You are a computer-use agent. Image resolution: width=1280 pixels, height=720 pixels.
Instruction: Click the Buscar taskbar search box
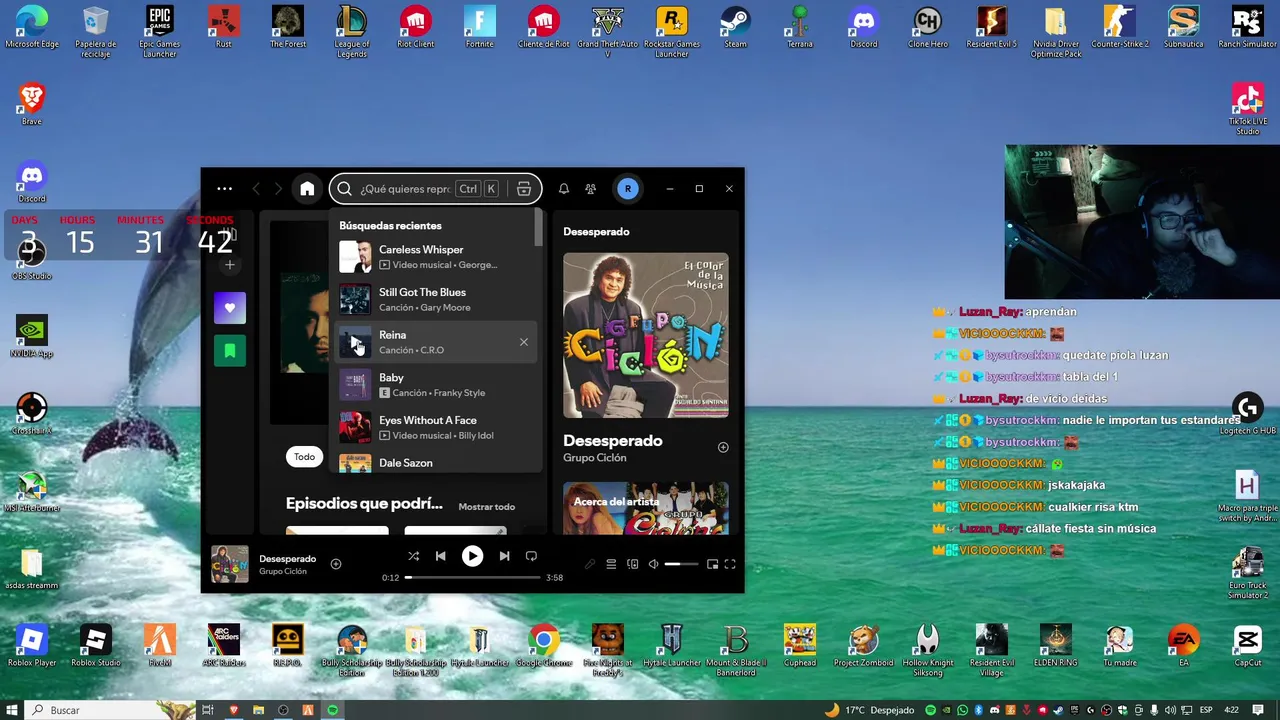point(110,710)
